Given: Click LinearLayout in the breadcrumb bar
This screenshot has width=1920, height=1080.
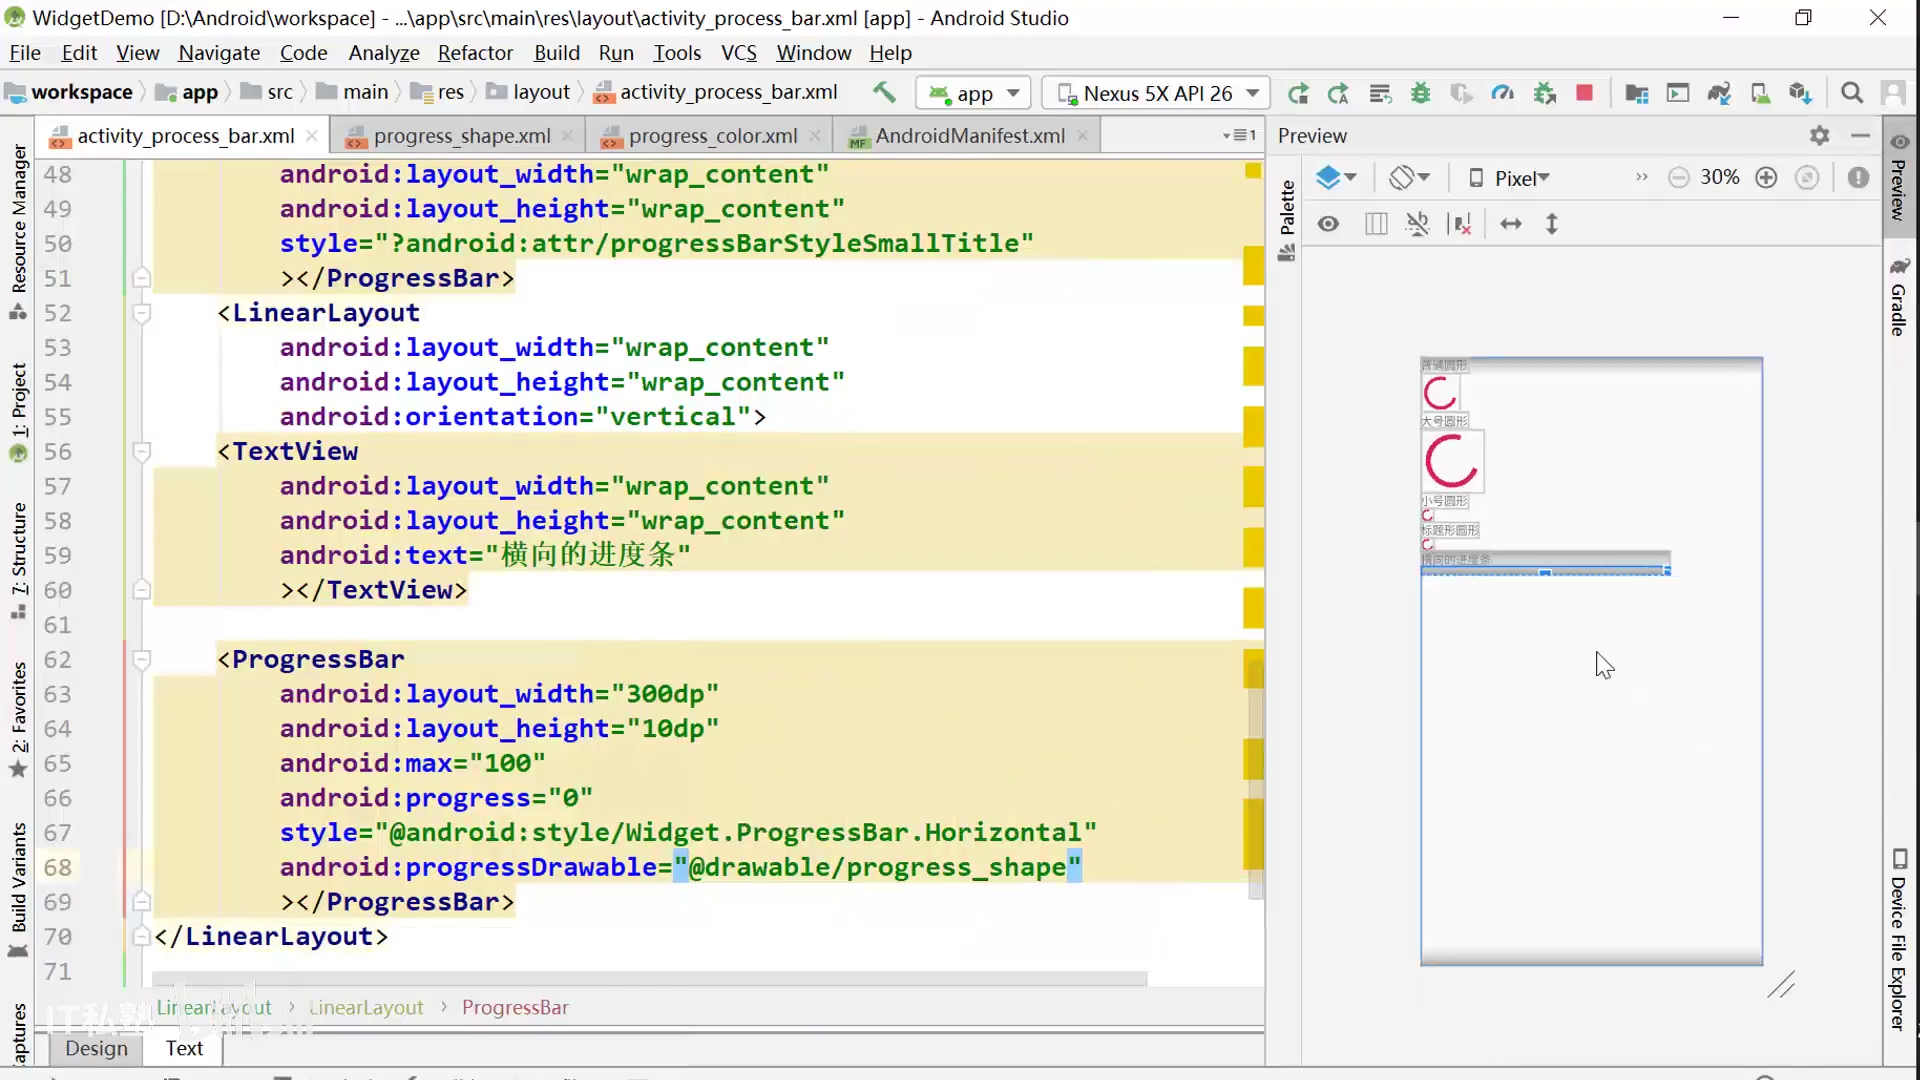Looking at the screenshot, I should [x=366, y=1008].
